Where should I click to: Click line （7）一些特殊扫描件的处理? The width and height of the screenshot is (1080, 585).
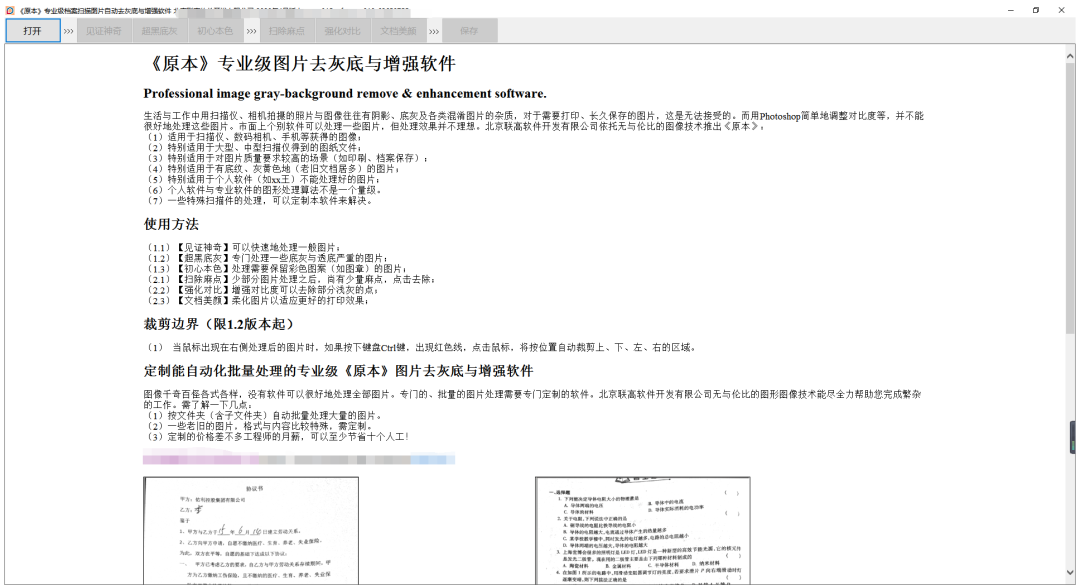click(x=259, y=201)
